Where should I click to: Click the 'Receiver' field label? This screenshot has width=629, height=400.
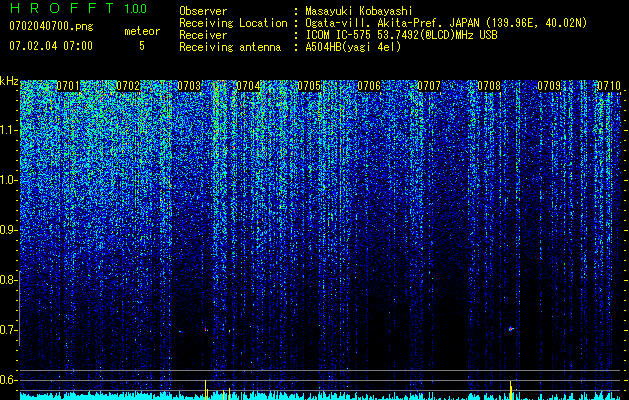tap(203, 35)
